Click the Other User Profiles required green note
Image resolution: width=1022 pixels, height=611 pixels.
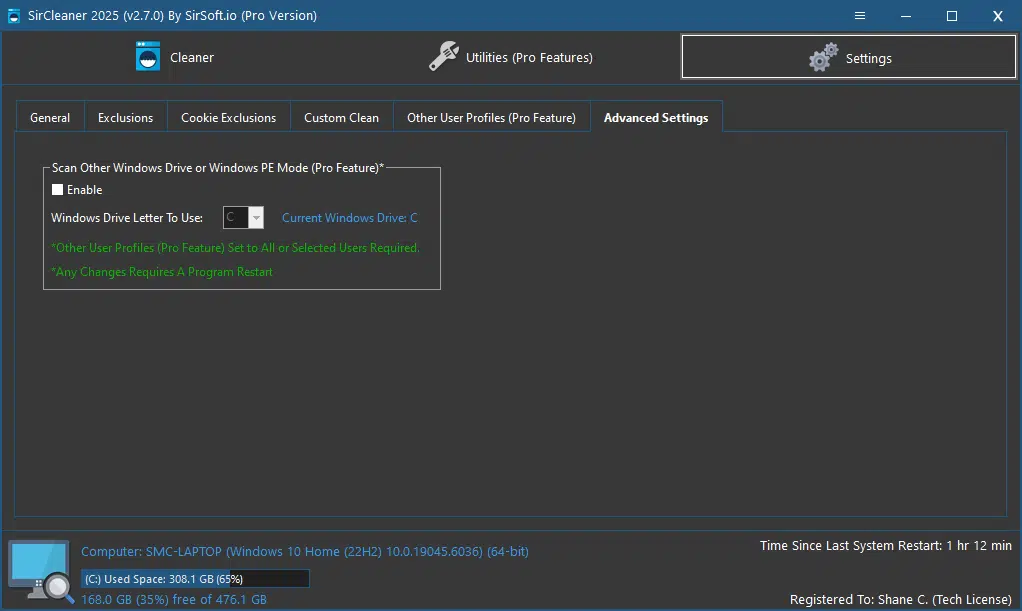pyautogui.click(x=235, y=248)
